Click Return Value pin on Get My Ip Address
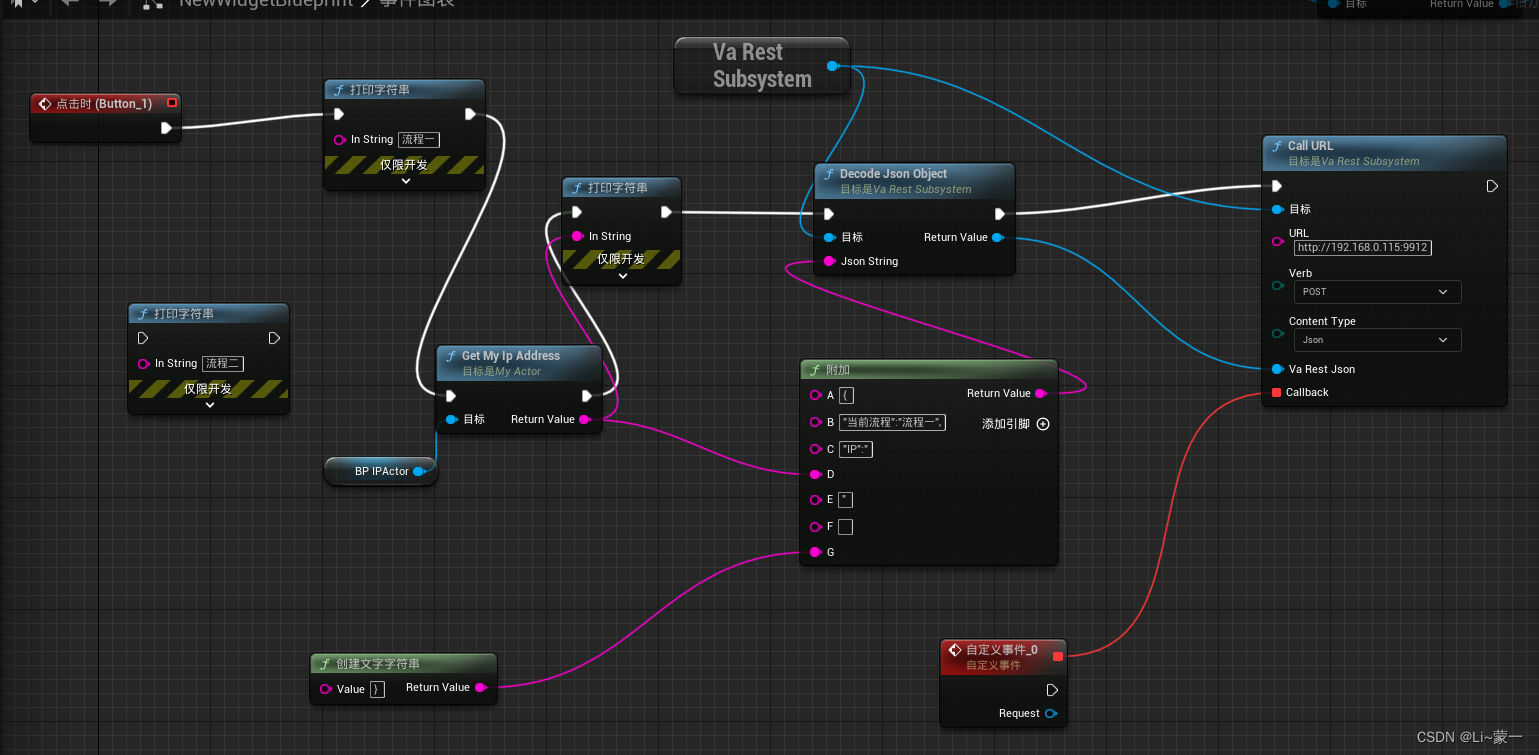The height and width of the screenshot is (755, 1539). (584, 419)
